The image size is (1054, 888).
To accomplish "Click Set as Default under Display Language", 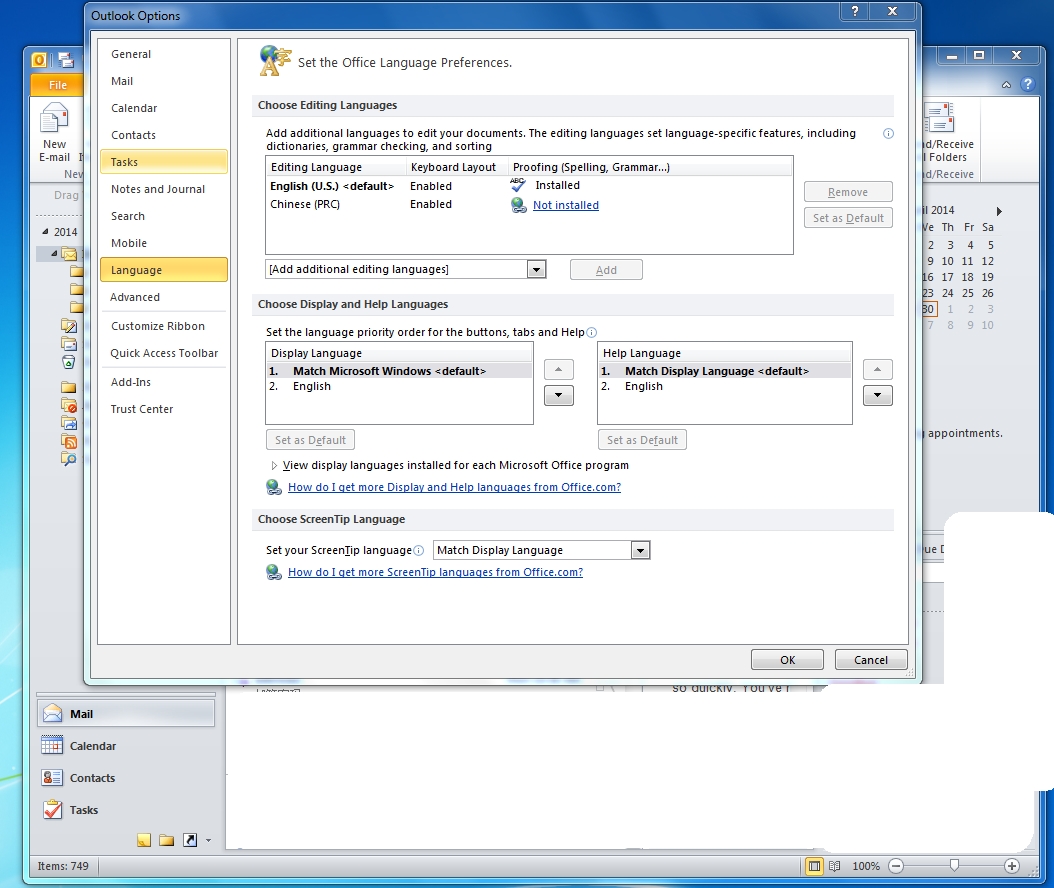I will [310, 440].
